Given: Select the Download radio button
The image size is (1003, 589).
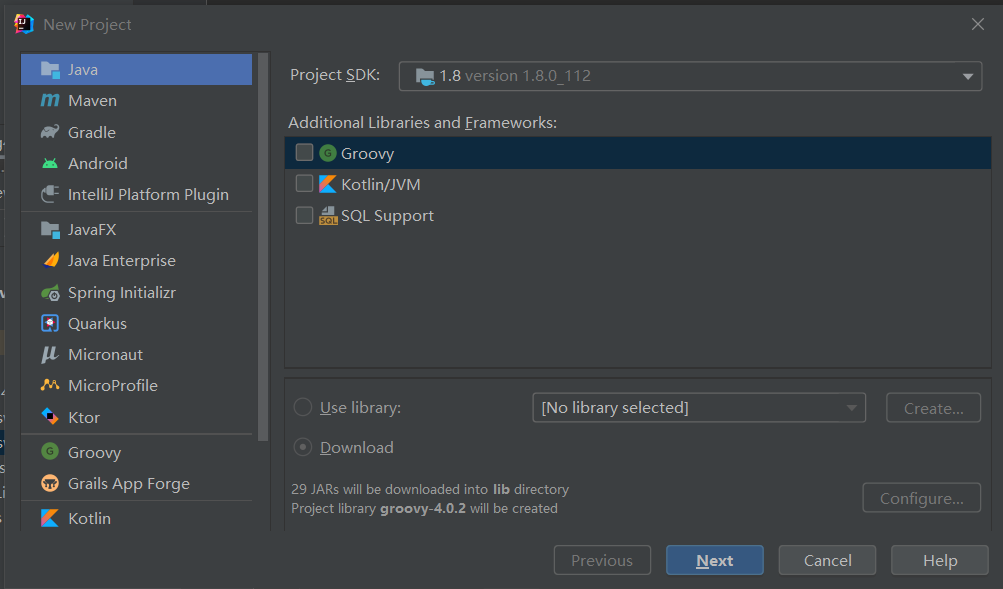Looking at the screenshot, I should [303, 447].
